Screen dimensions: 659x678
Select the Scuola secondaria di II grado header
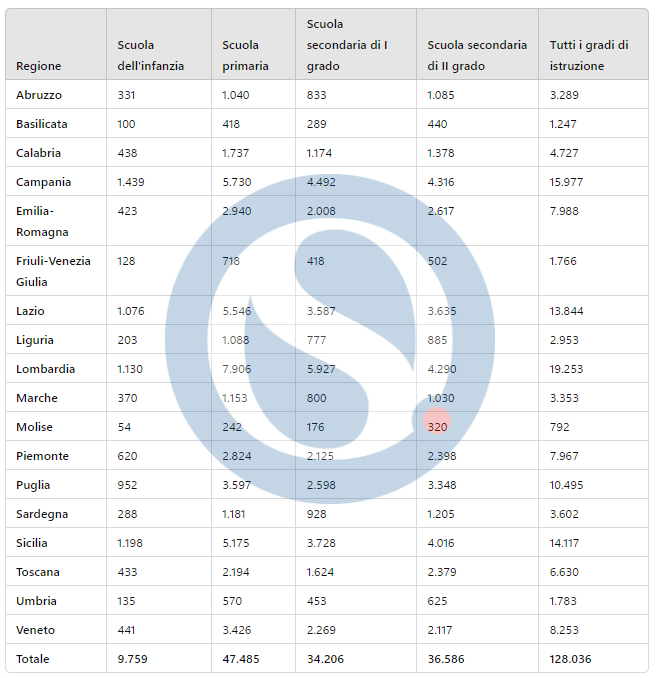pyautogui.click(x=476, y=55)
